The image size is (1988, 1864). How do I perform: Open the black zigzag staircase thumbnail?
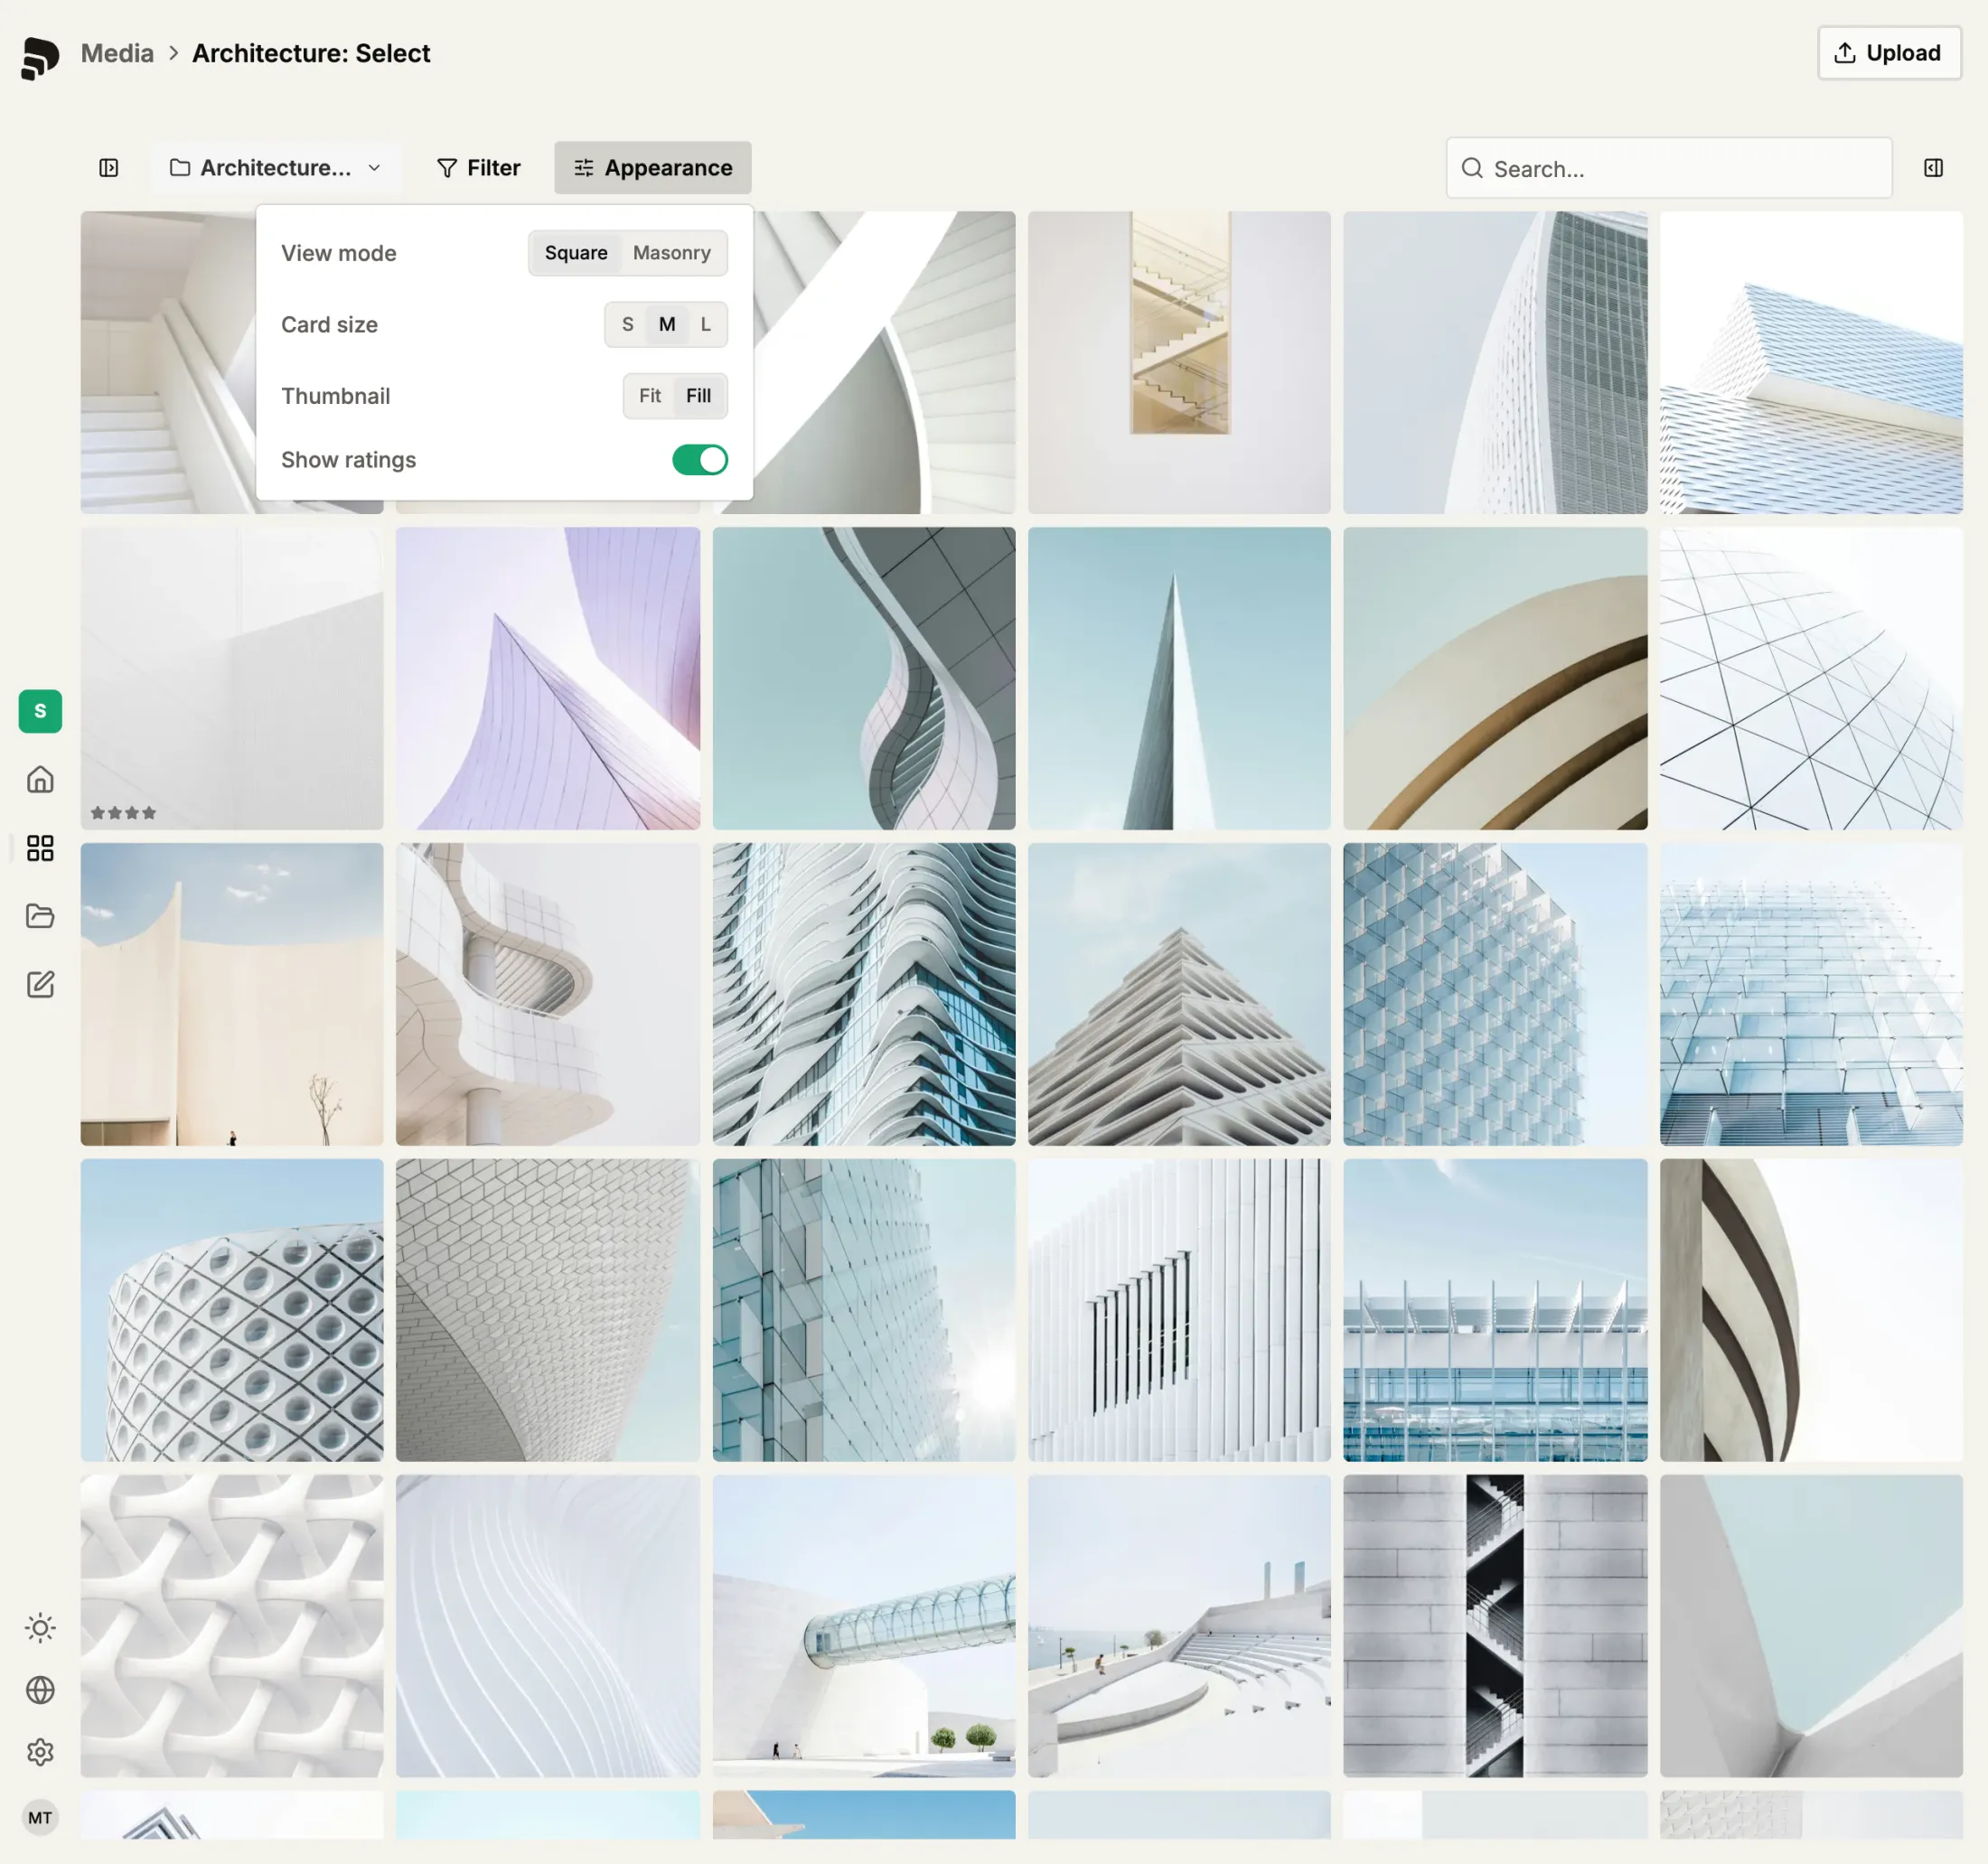(x=1495, y=1627)
